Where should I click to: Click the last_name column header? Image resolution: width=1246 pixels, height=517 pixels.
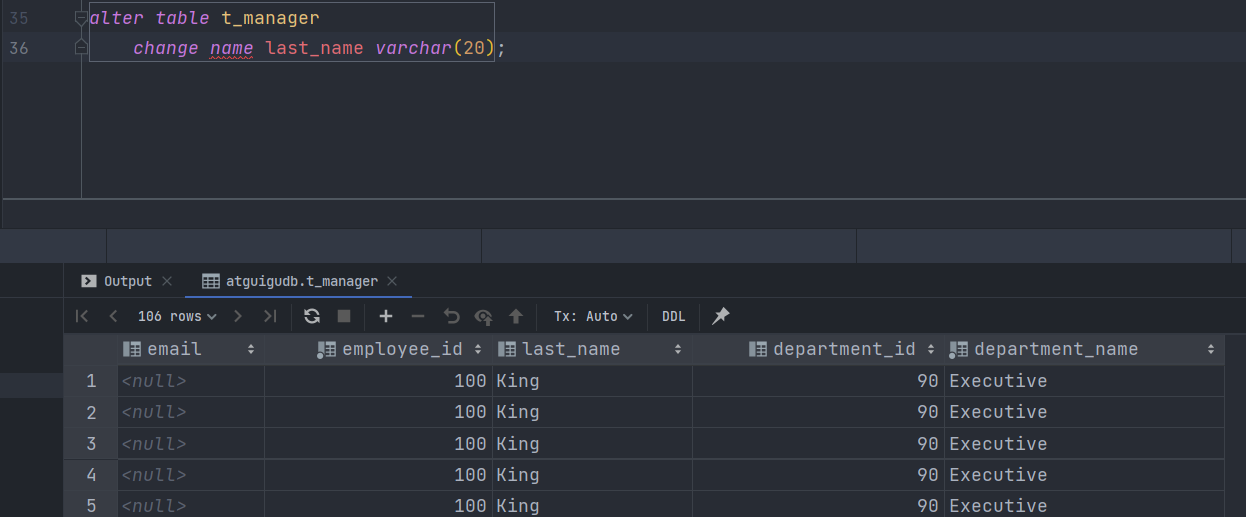[x=593, y=349]
